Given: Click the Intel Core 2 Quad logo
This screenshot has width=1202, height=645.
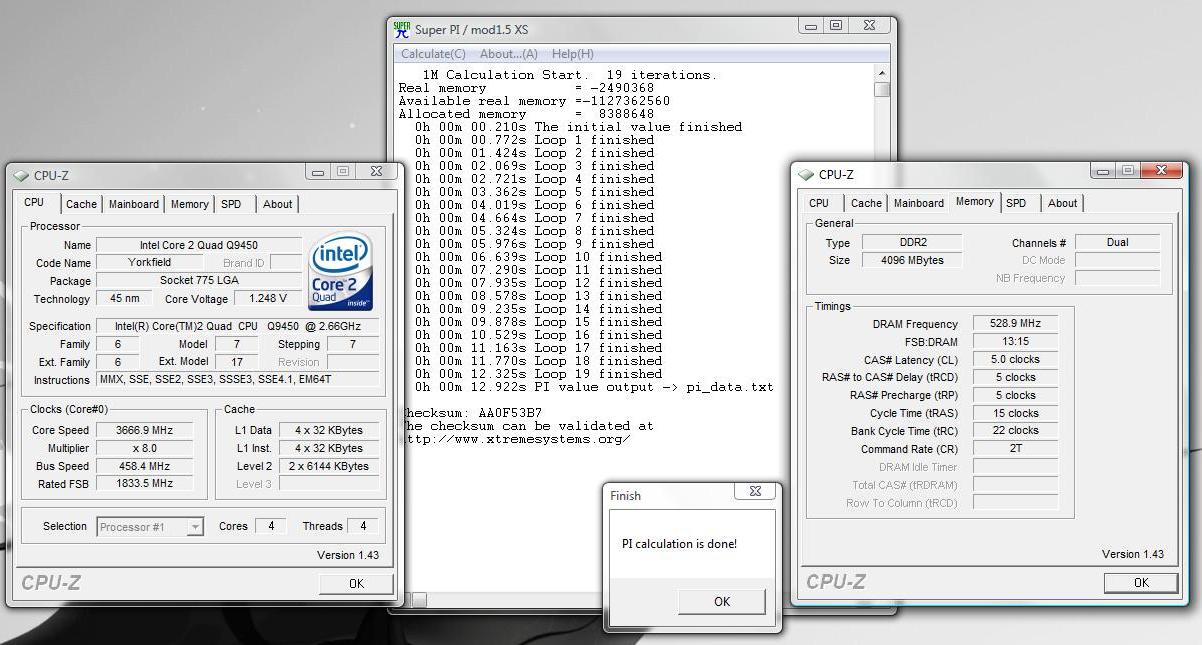Looking at the screenshot, I should [x=341, y=271].
